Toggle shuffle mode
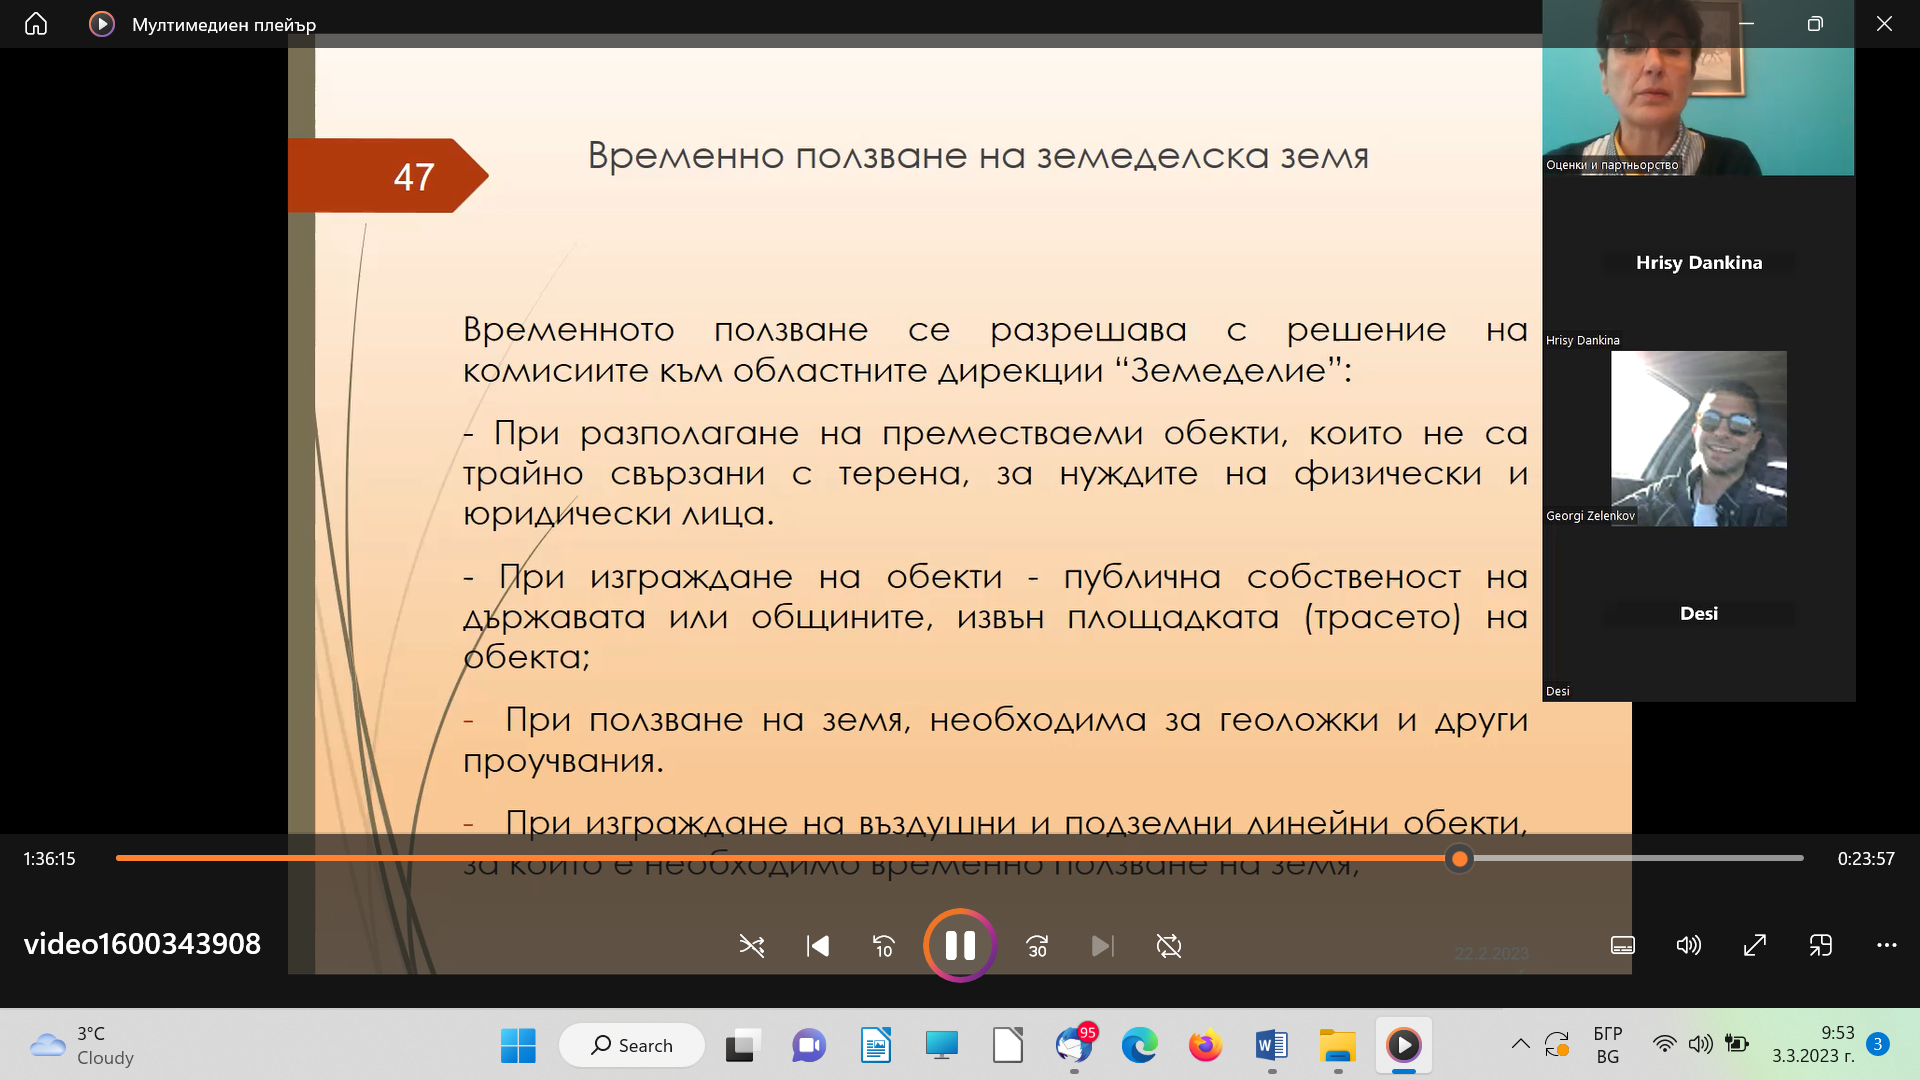This screenshot has width=1920, height=1080. [x=751, y=946]
